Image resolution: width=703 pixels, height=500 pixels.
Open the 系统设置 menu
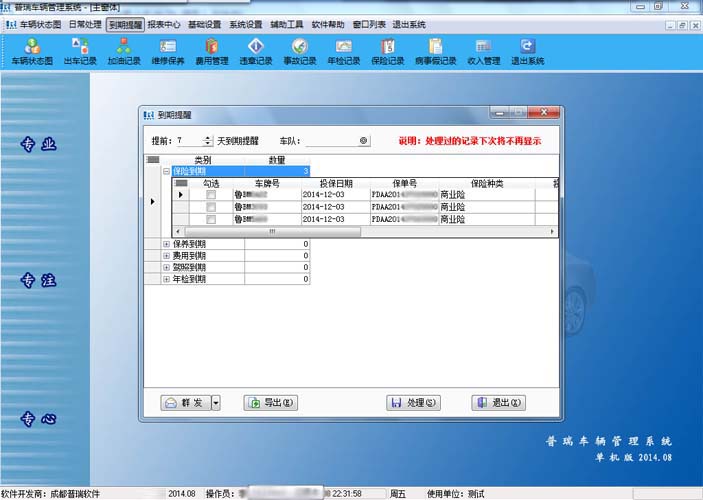(x=246, y=25)
